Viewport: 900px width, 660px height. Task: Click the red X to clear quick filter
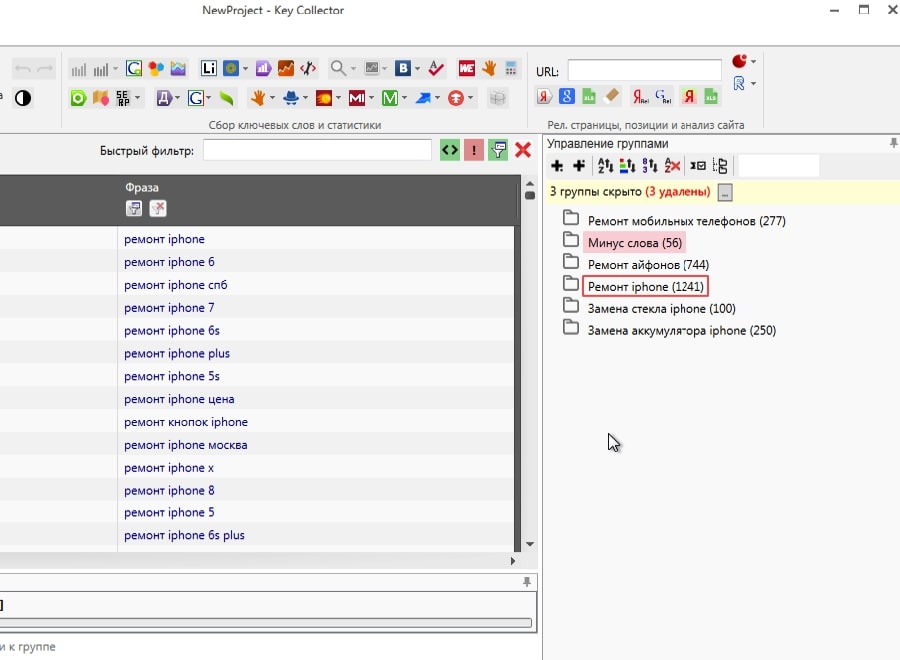point(522,150)
